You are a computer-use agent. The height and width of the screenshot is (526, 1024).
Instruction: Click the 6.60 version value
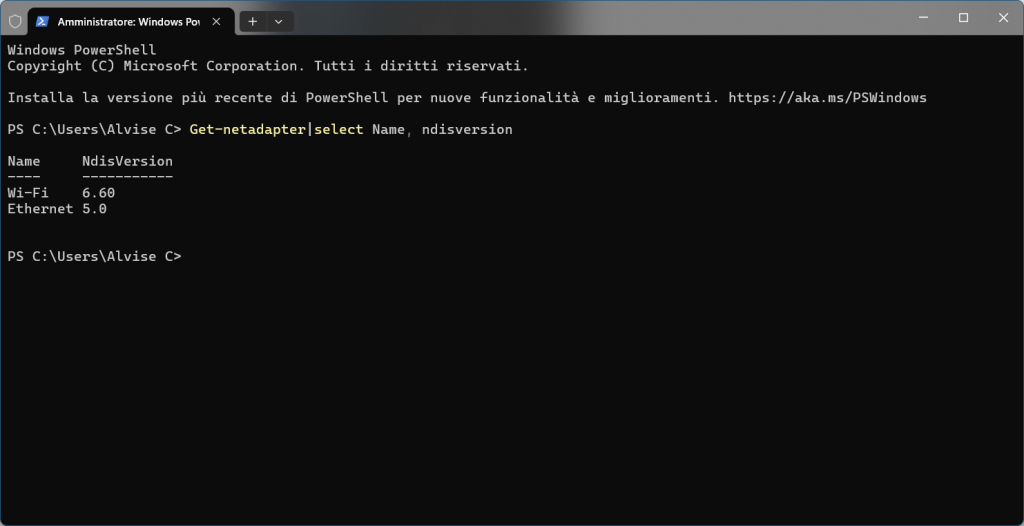98,193
